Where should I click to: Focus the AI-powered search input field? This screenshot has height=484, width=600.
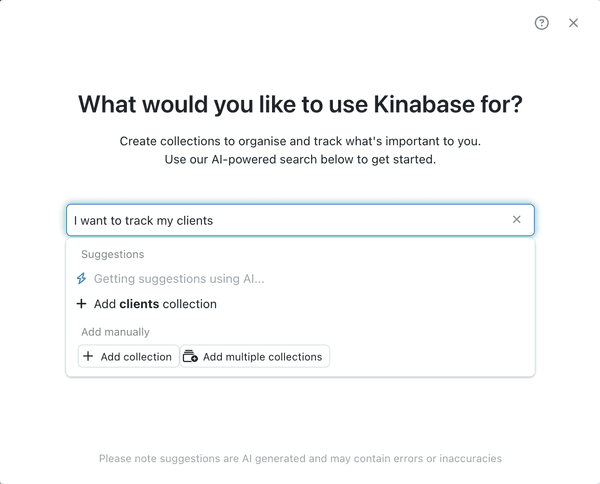[x=300, y=220]
